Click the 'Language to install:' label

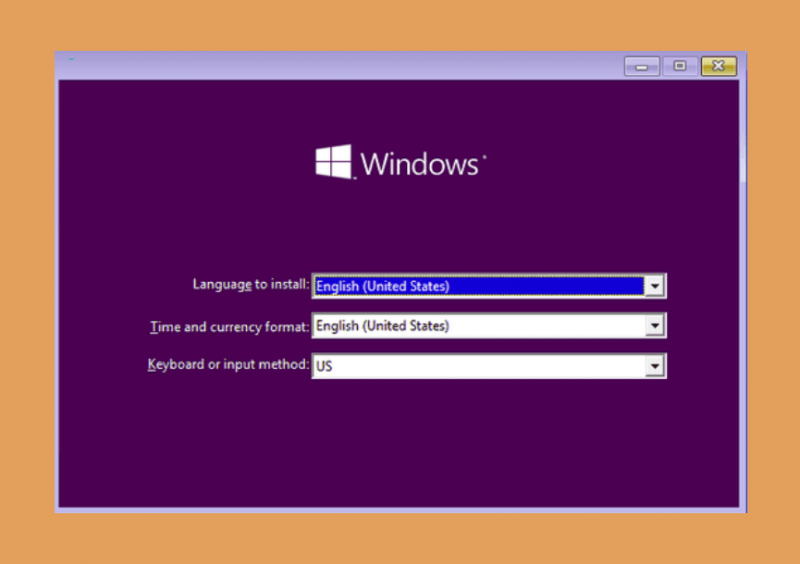click(251, 284)
